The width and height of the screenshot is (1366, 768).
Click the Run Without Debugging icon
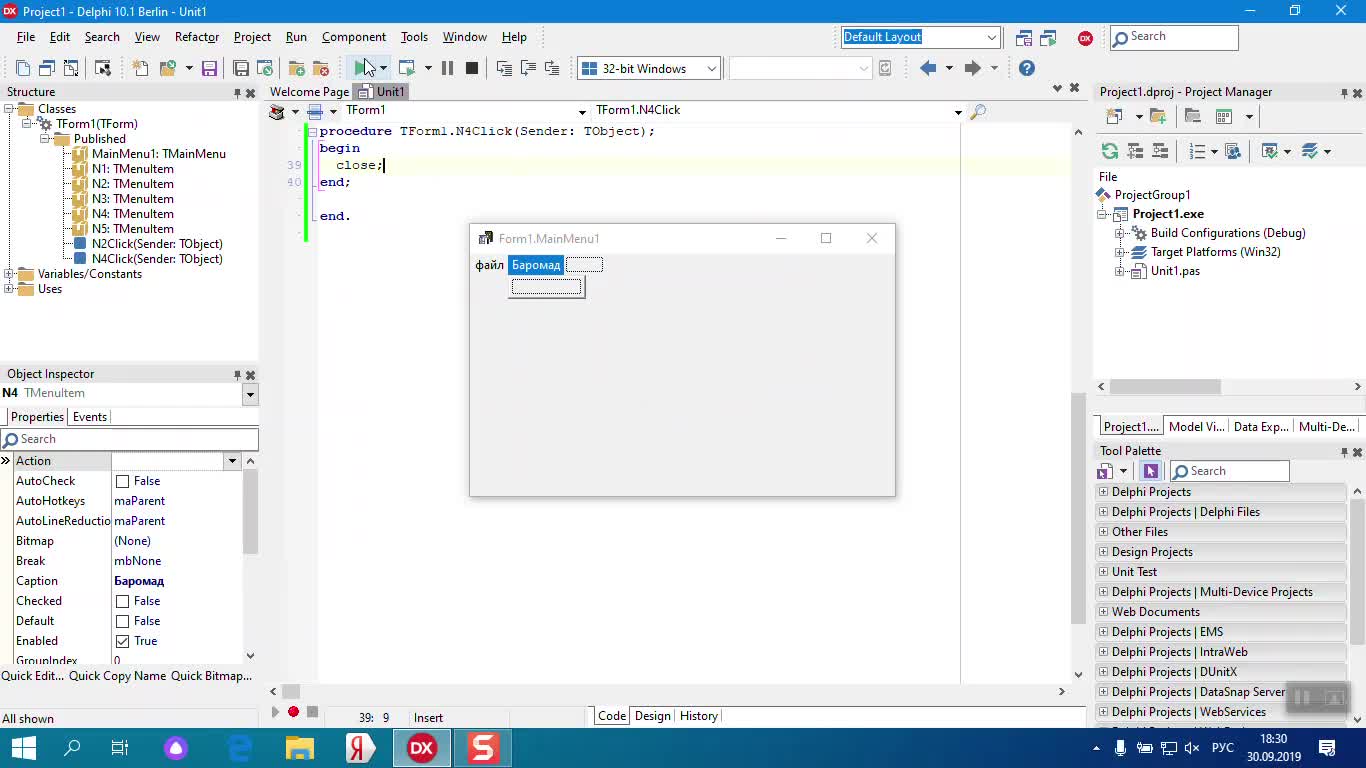(x=406, y=68)
